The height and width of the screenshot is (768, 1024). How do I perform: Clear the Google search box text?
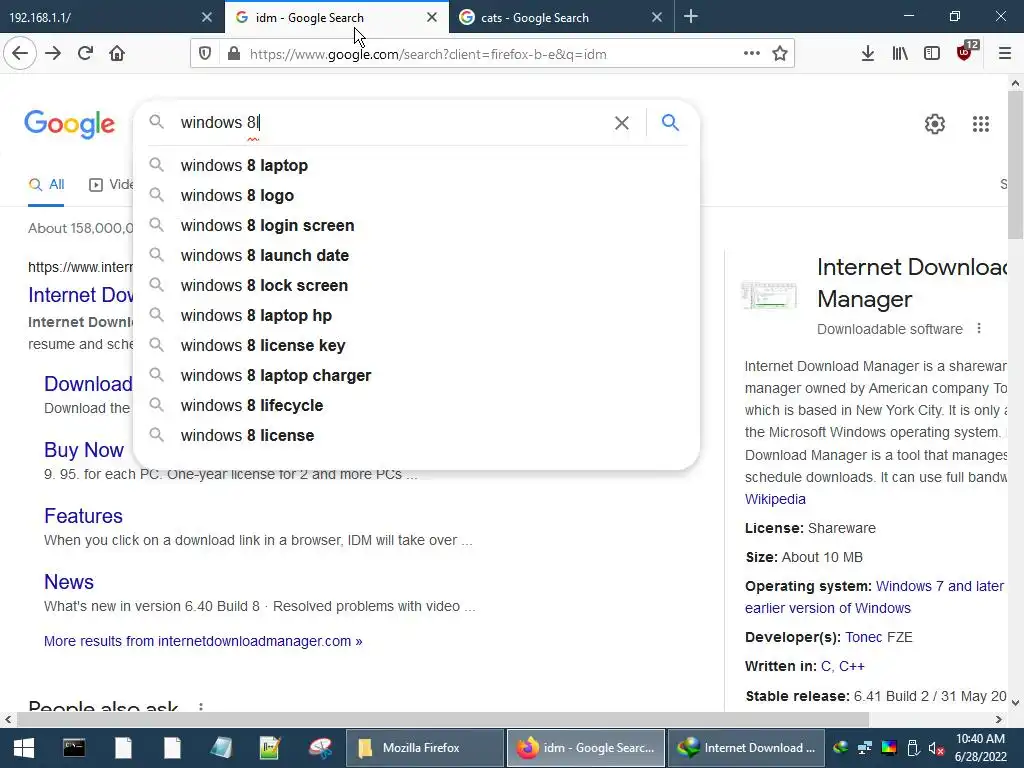pyautogui.click(x=622, y=123)
